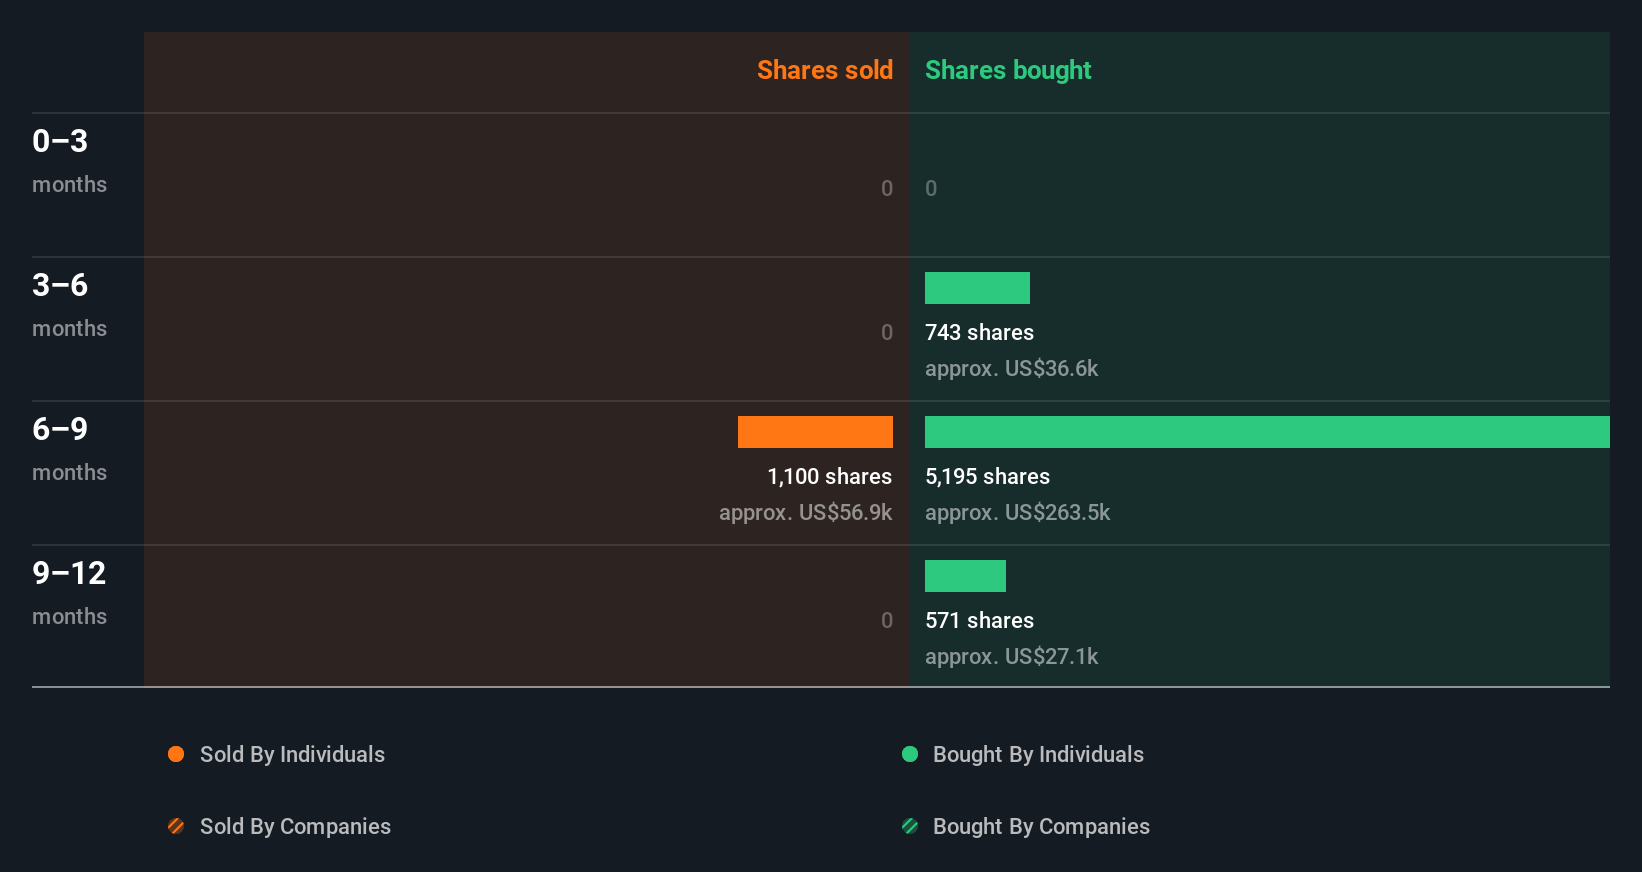
Task: Click the striped Sold By Companies legend icon
Action: [176, 826]
